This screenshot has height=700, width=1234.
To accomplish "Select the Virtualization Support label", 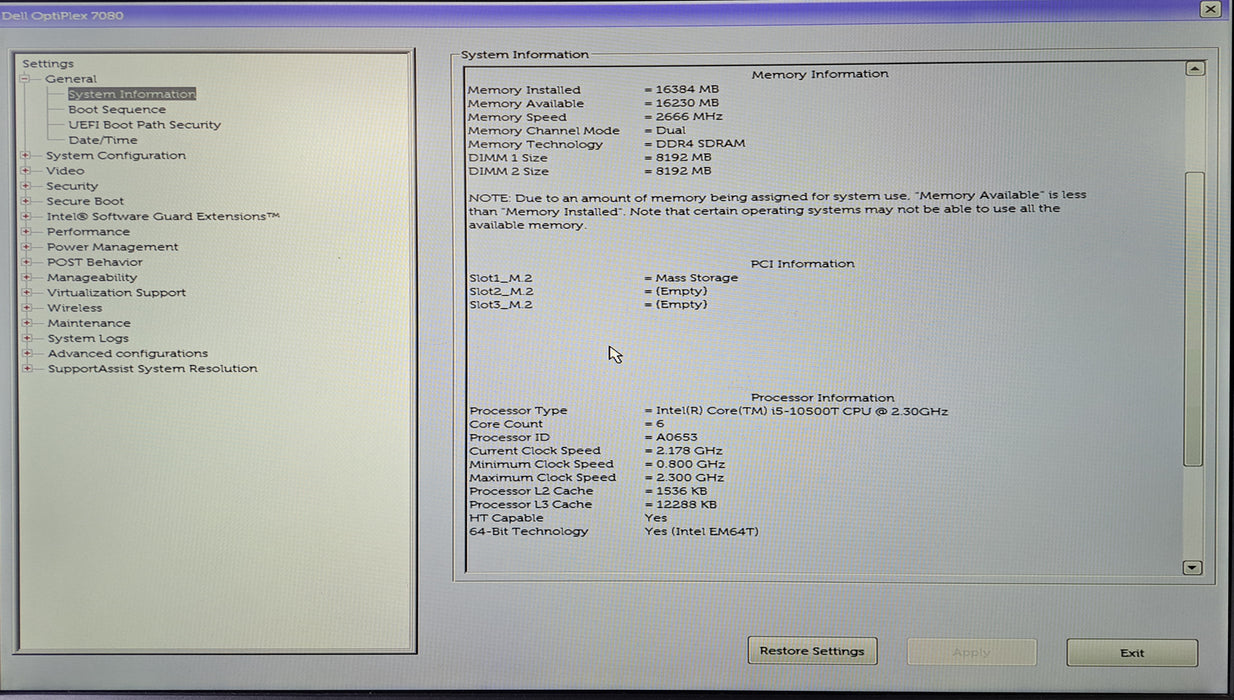I will (116, 293).
